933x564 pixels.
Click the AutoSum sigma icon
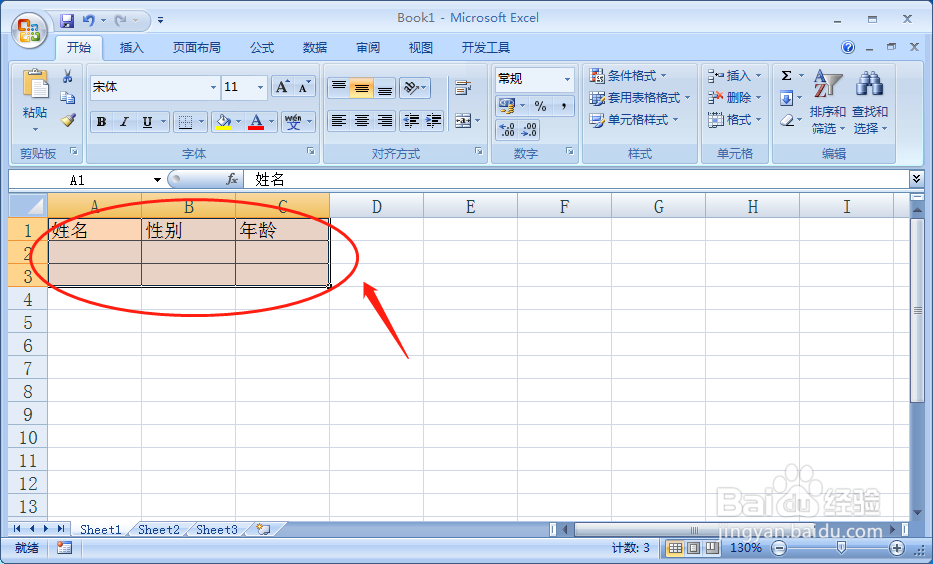pos(786,76)
